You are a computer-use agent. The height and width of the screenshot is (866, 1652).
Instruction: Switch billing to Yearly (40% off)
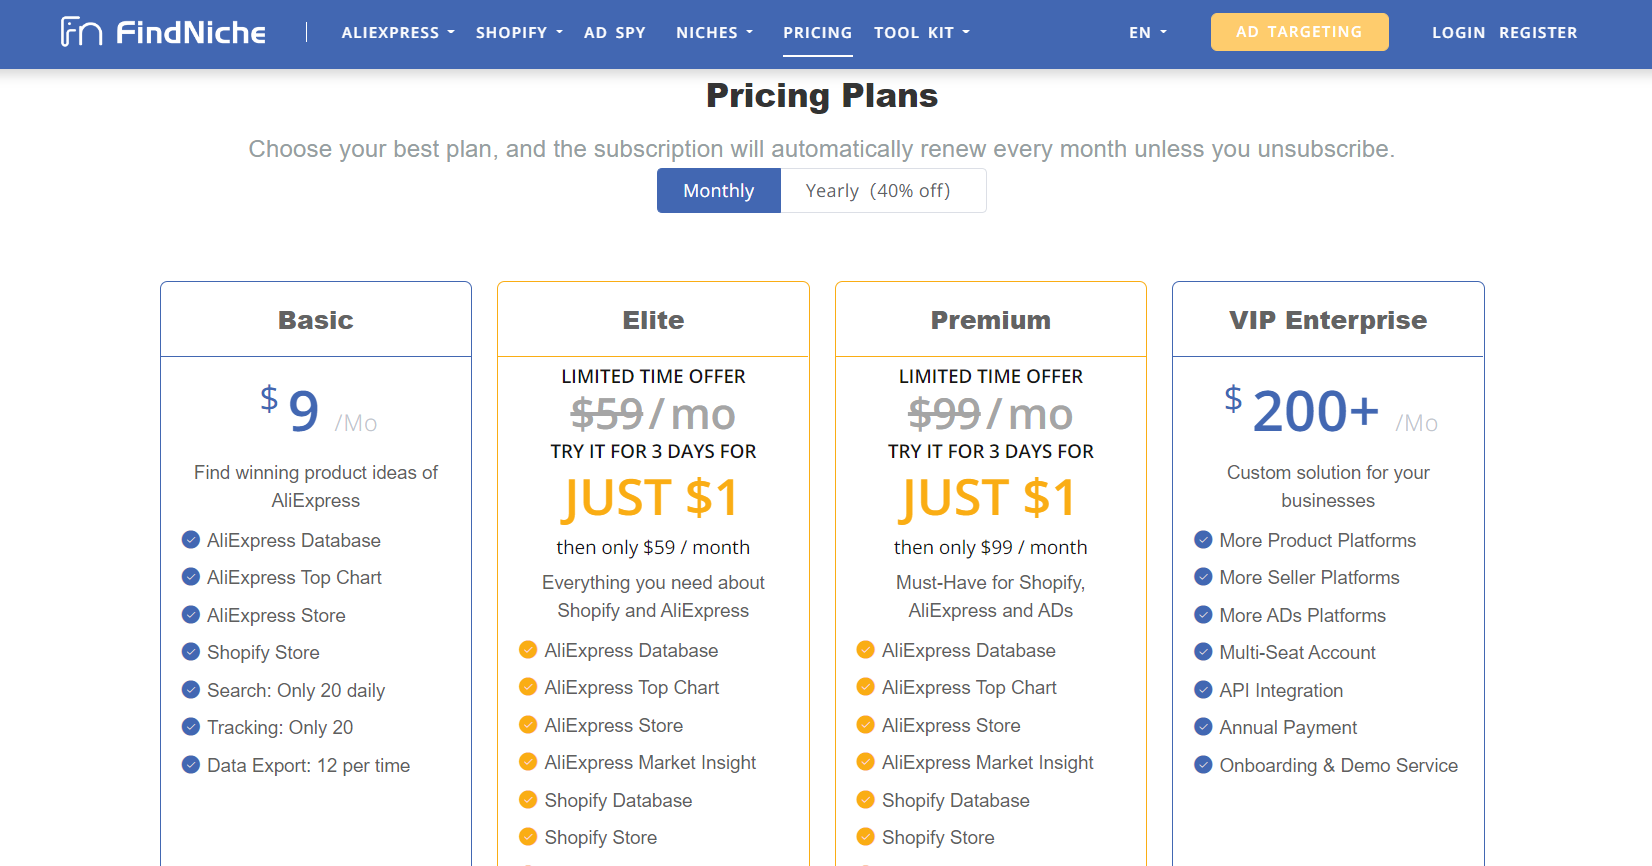pyautogui.click(x=878, y=191)
